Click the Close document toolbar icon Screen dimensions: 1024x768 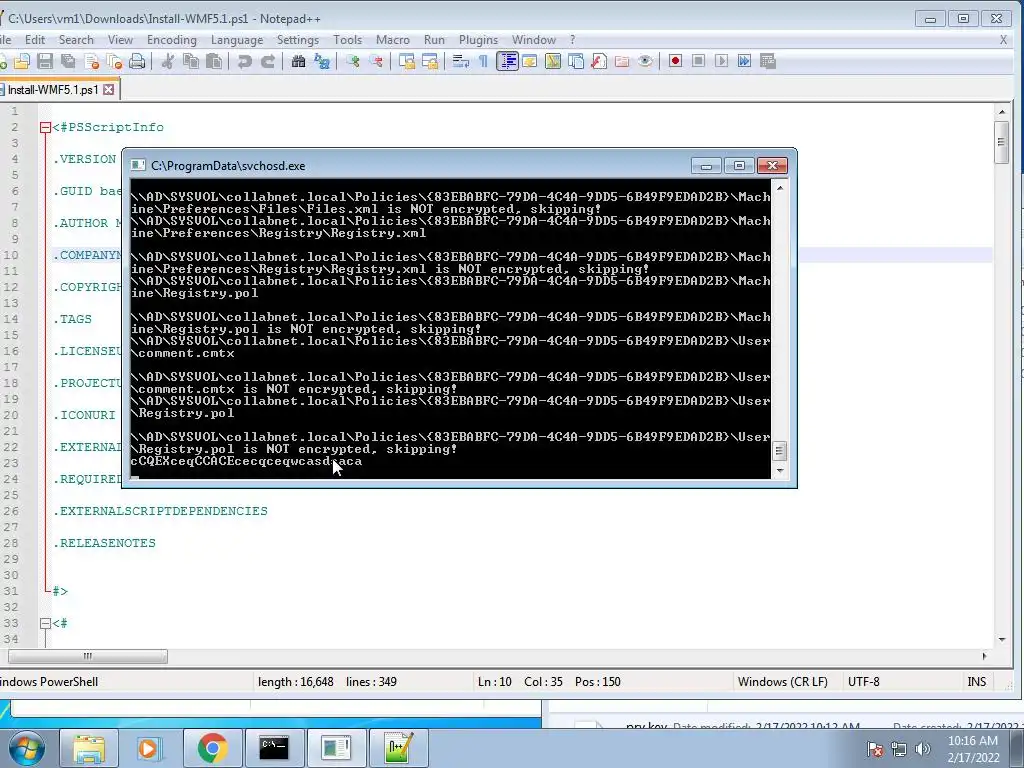(x=91, y=61)
